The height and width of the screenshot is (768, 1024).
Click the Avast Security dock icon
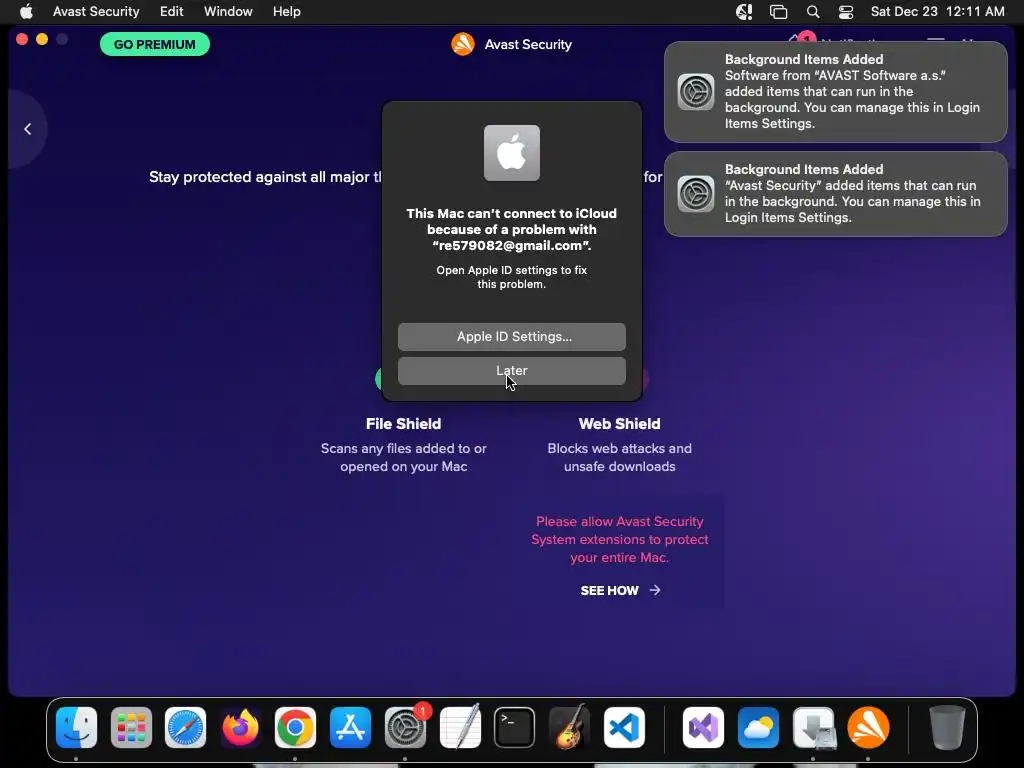pyautogui.click(x=868, y=727)
